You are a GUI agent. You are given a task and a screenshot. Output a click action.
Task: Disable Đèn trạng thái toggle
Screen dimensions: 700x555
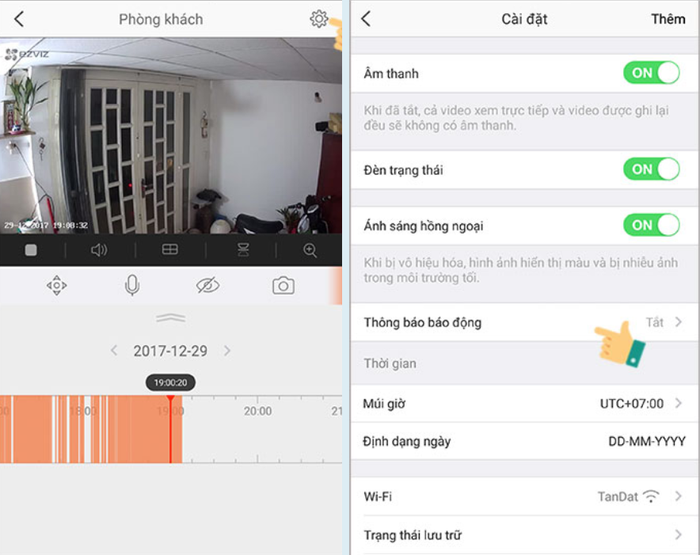651,169
